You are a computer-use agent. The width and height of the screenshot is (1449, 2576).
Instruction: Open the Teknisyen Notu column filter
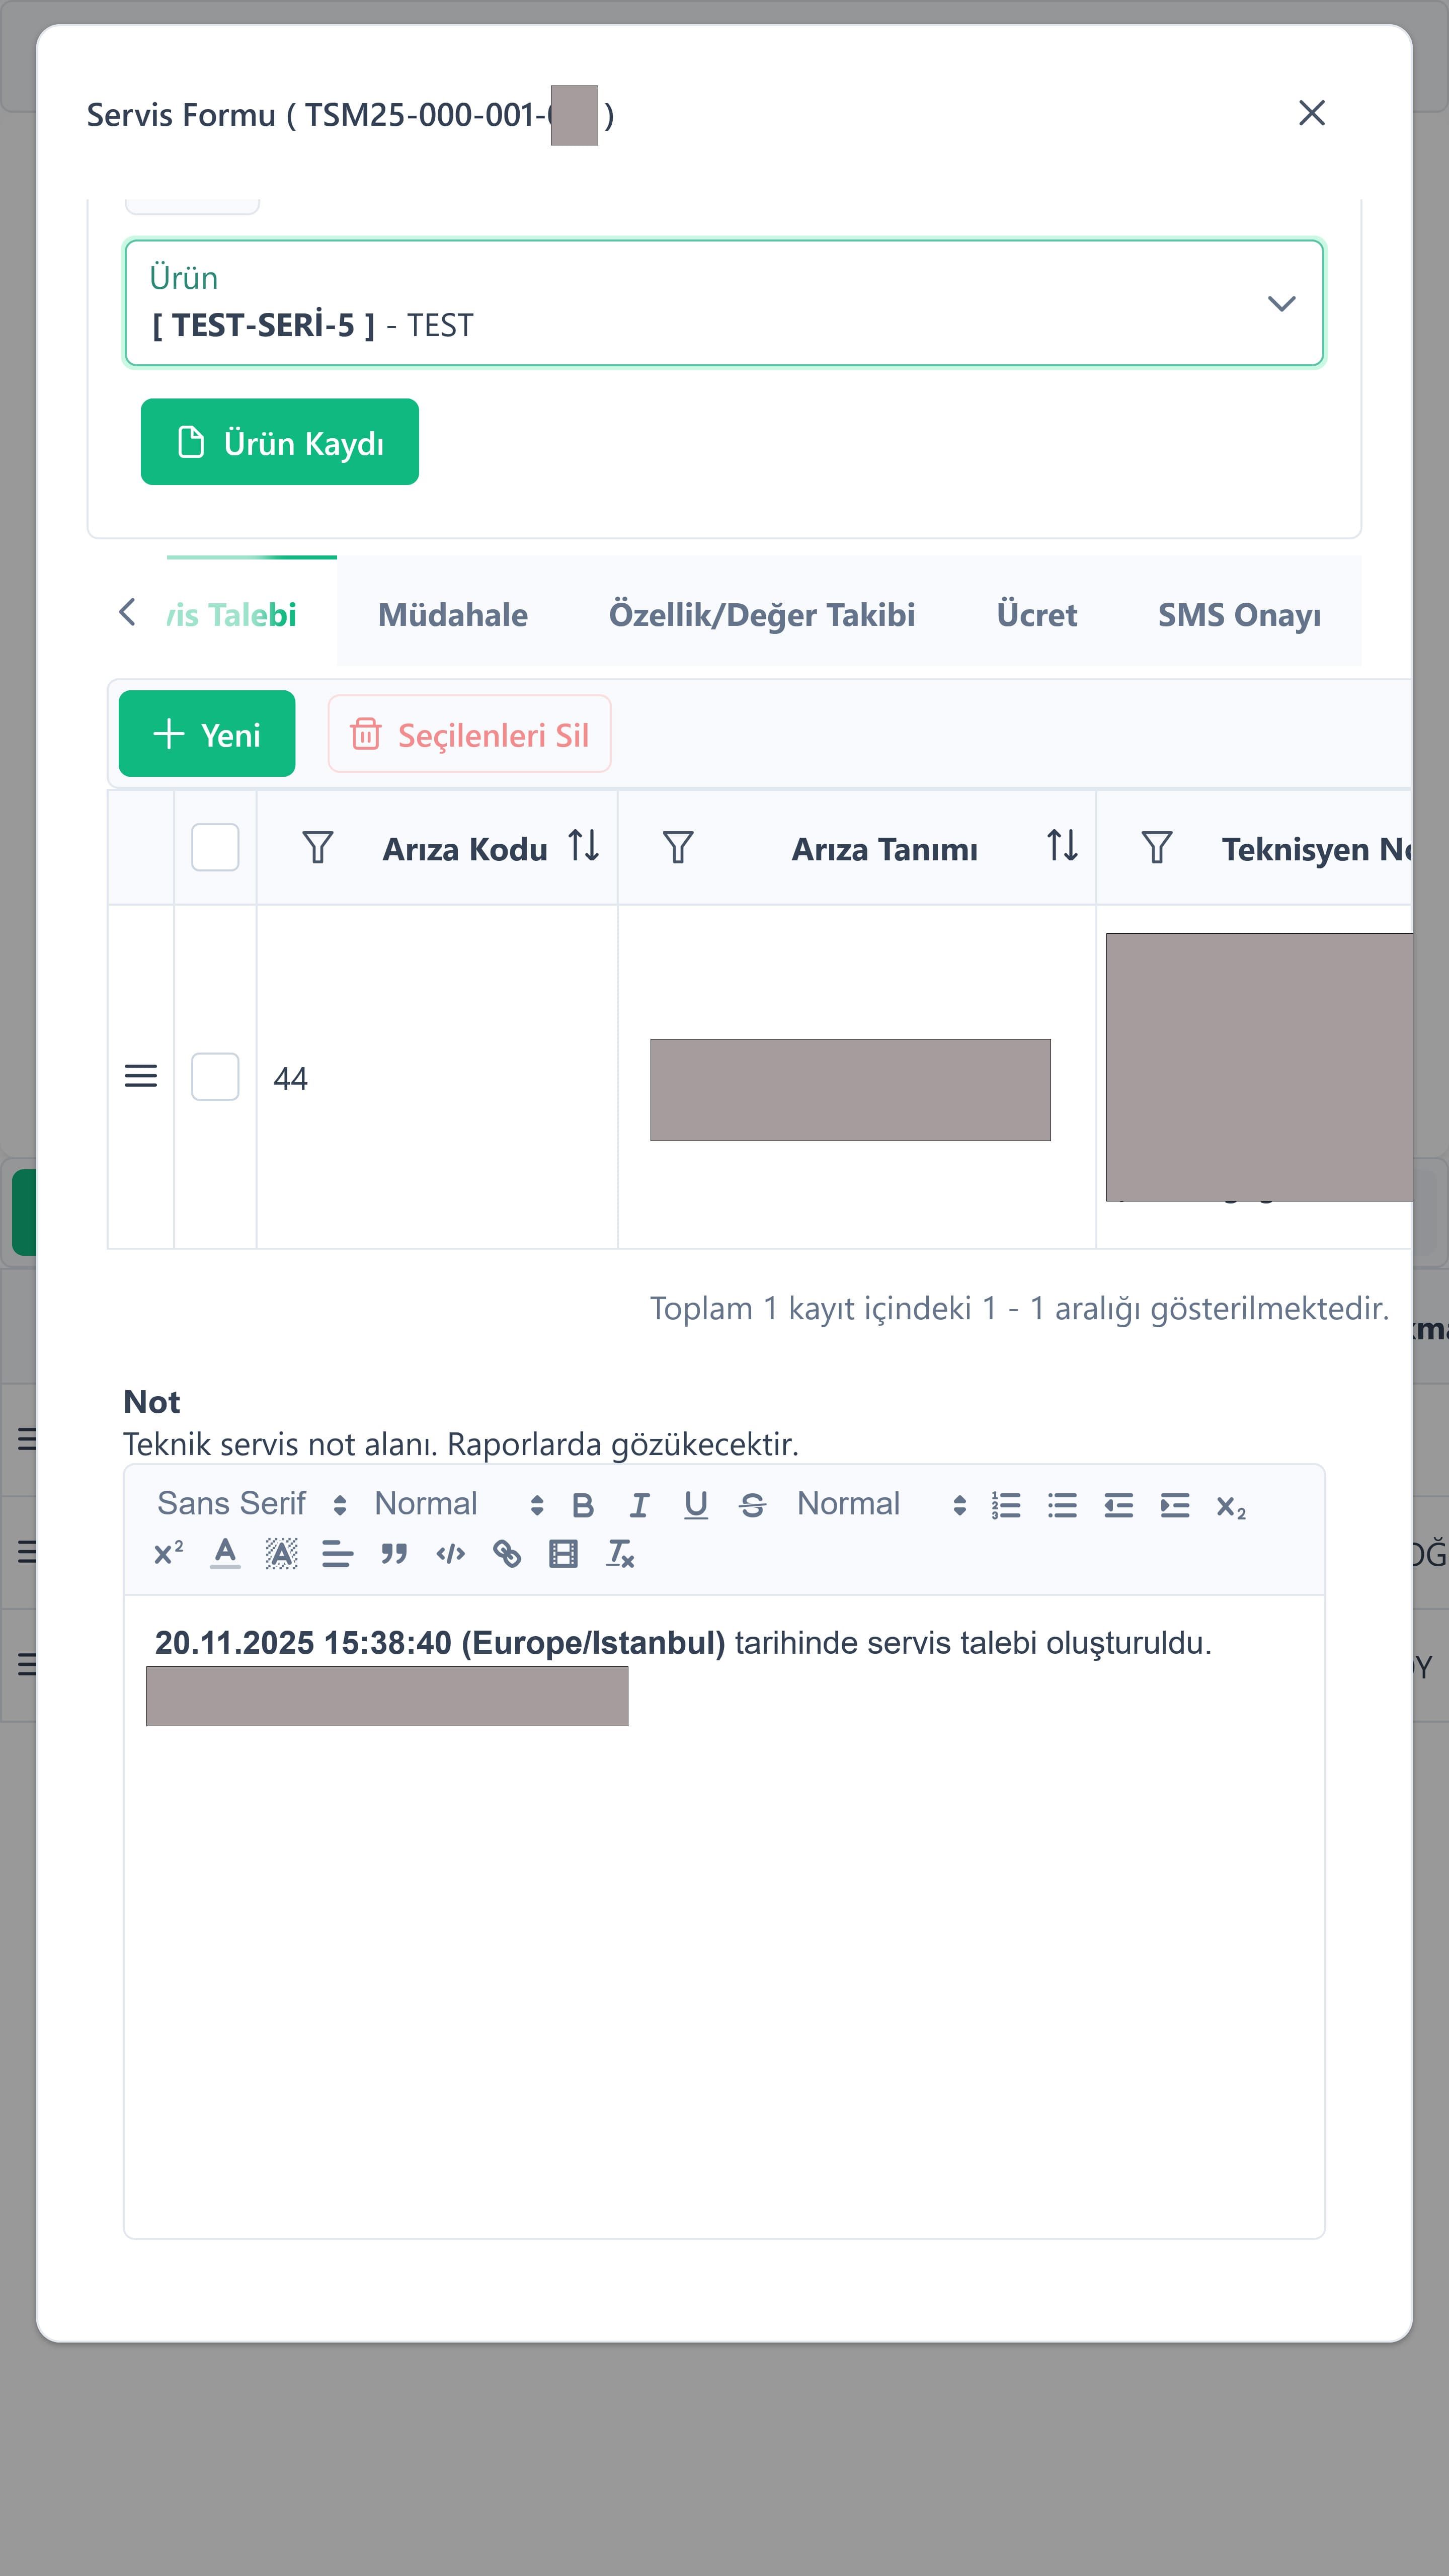pyautogui.click(x=1157, y=848)
